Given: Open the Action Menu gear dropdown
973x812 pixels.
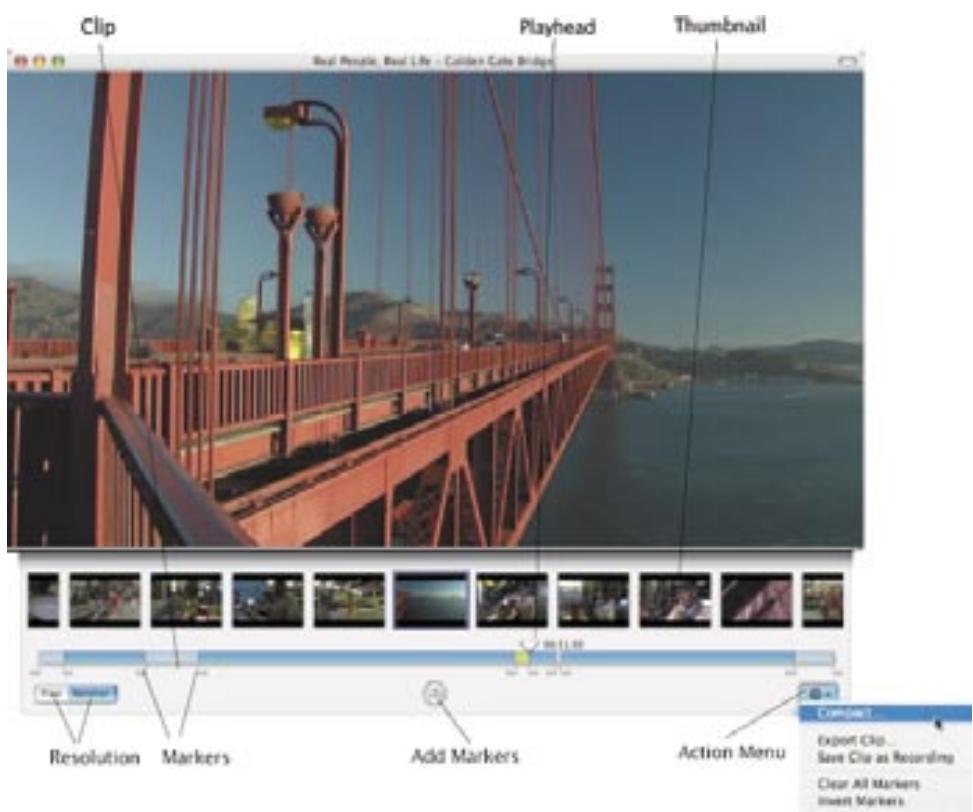Looking at the screenshot, I should (x=820, y=694).
